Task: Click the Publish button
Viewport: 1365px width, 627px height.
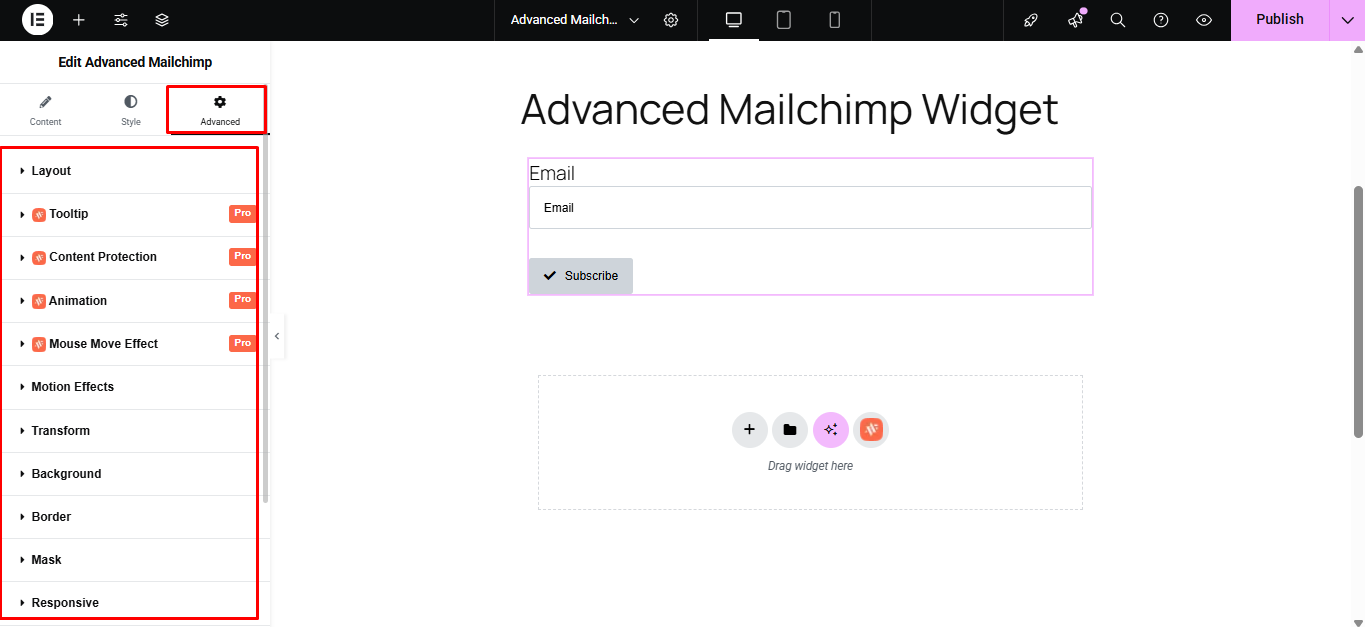Action: pyautogui.click(x=1279, y=20)
